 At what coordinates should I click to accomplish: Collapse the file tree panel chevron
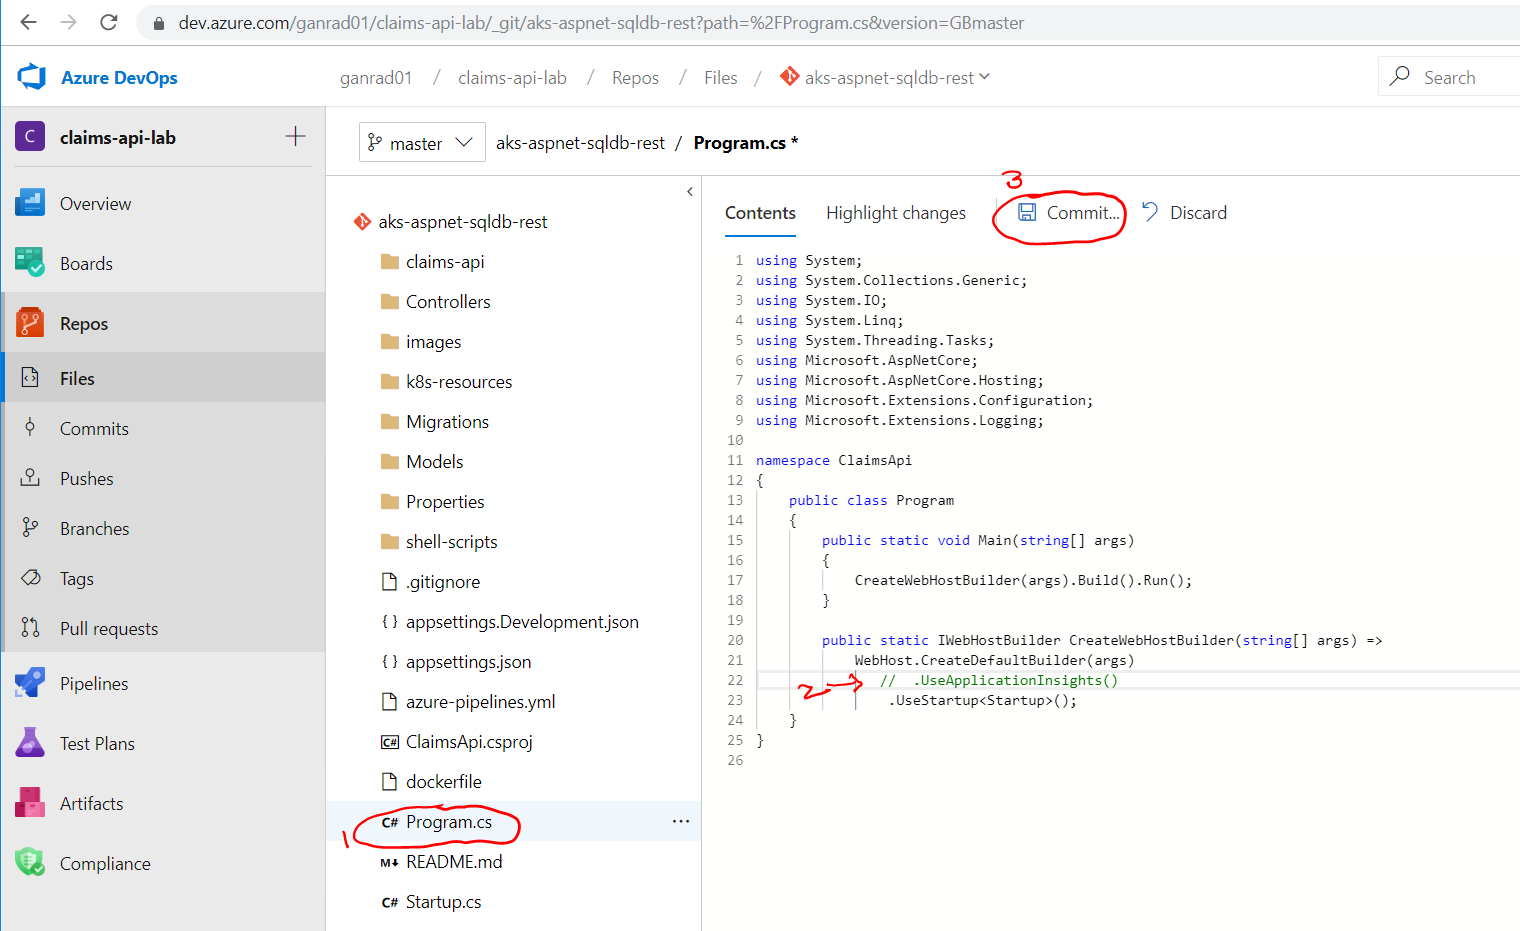(690, 191)
